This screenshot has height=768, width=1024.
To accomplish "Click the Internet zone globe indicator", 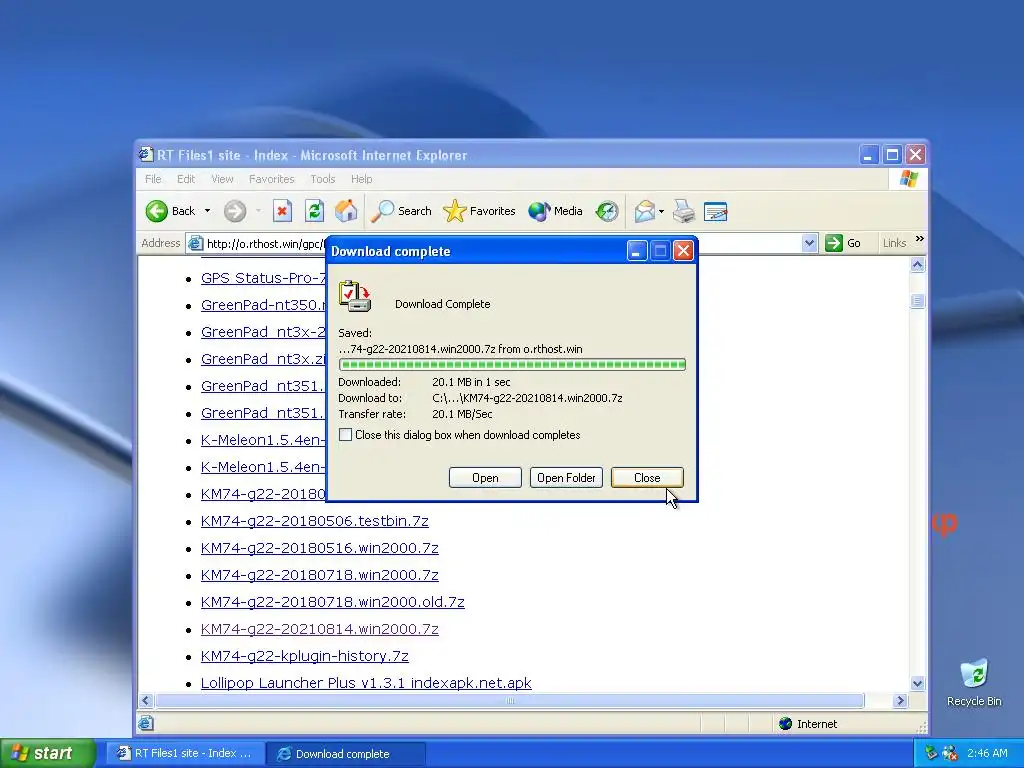I will coord(786,724).
